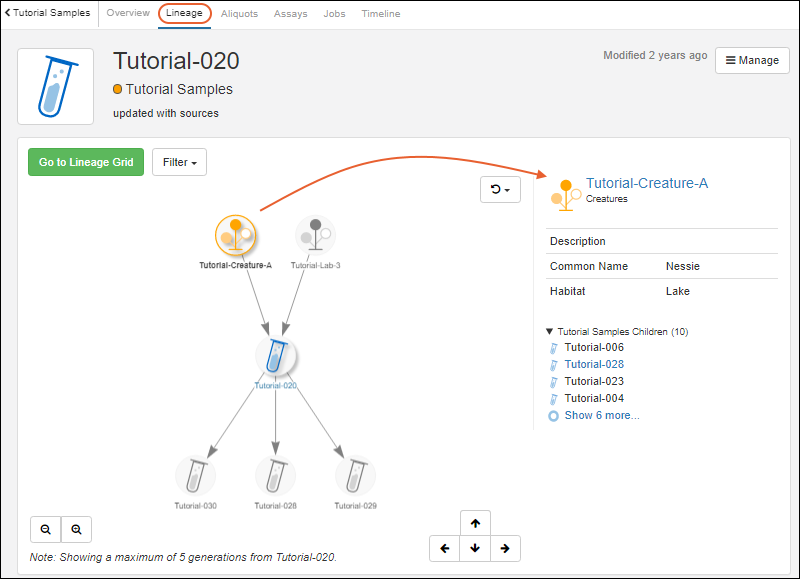Click Go to Lineage Grid button

[x=86, y=162]
